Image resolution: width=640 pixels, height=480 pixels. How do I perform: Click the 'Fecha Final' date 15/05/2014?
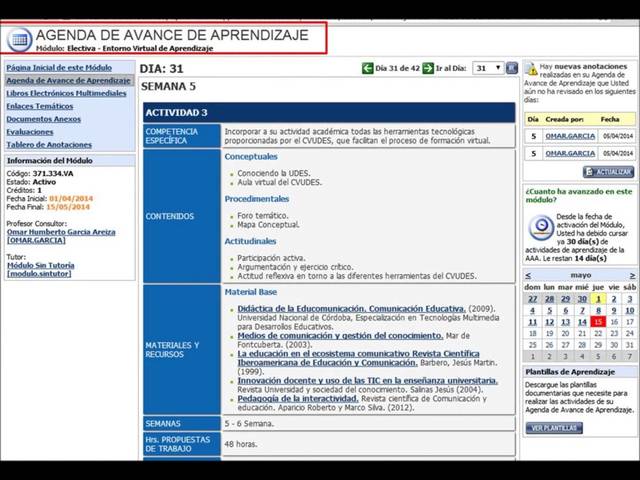click(x=68, y=207)
